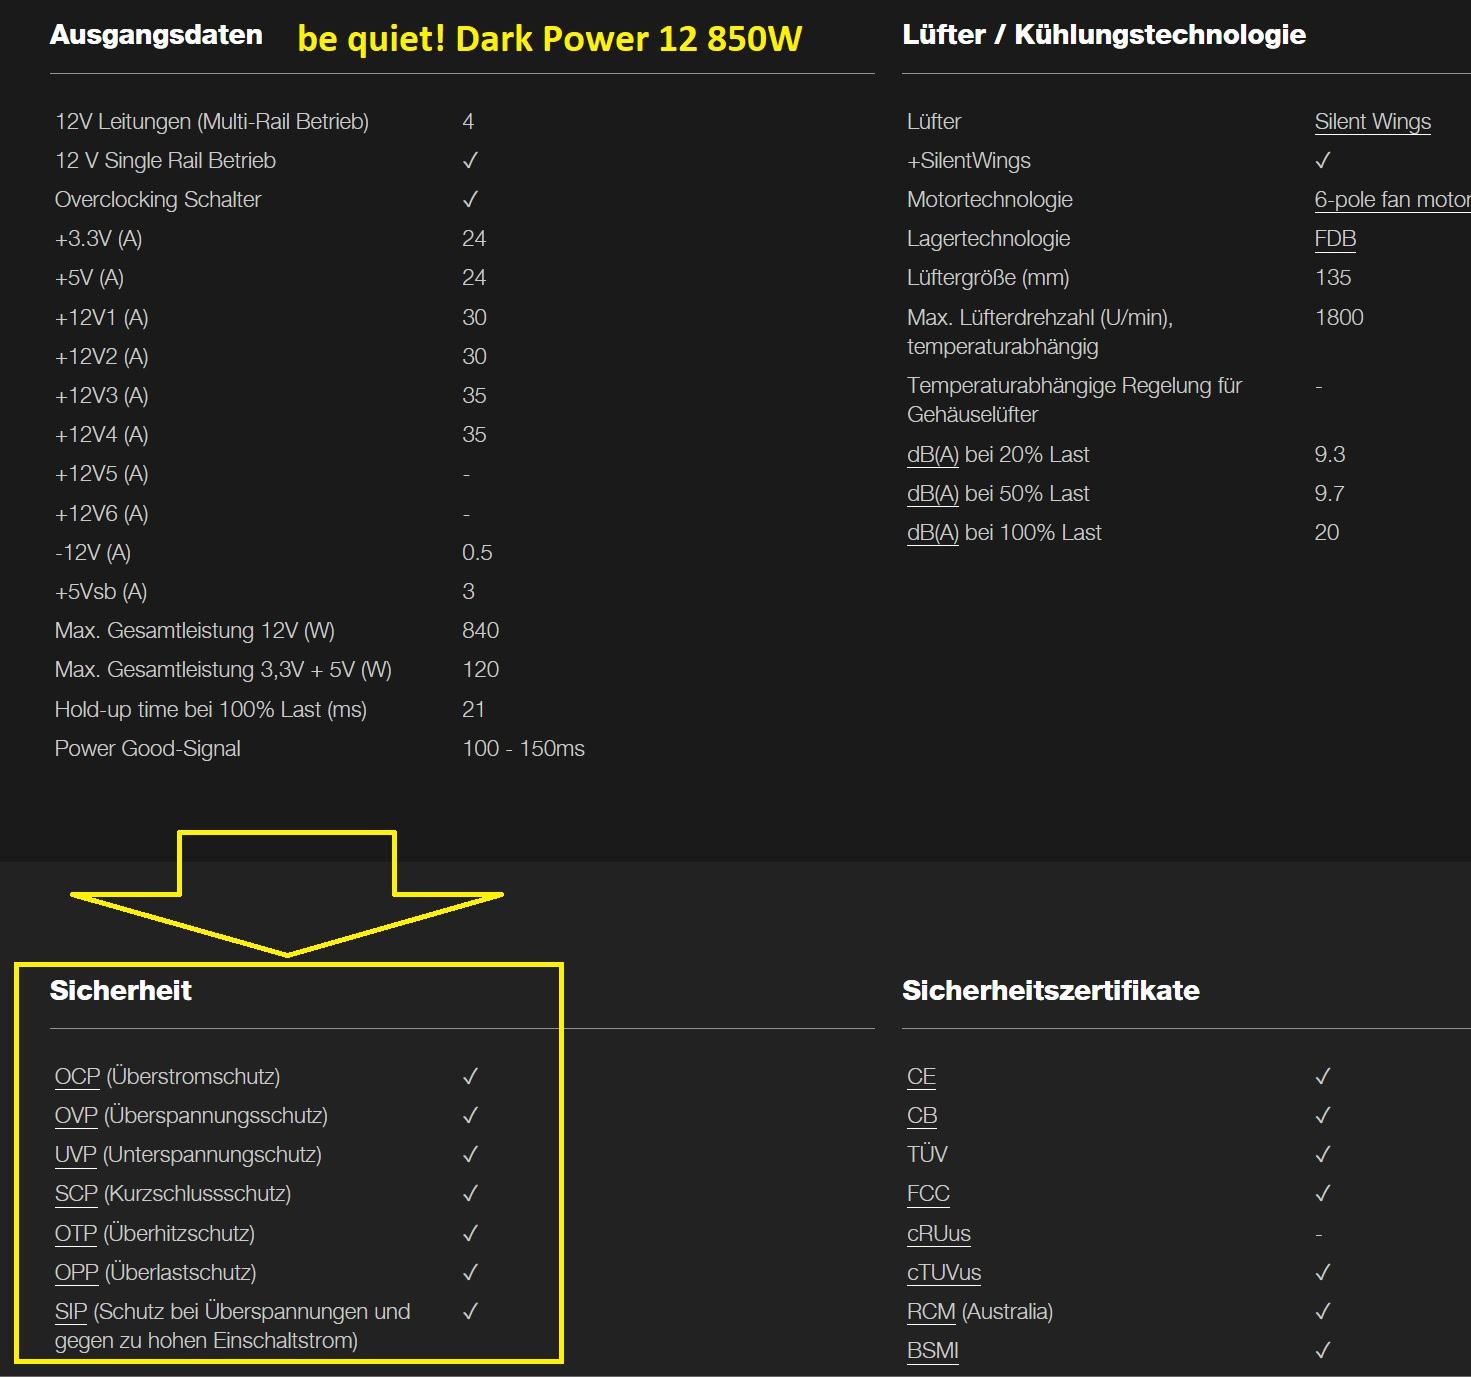Open the SIP glossary link
The height and width of the screenshot is (1377, 1471).
[x=71, y=1312]
